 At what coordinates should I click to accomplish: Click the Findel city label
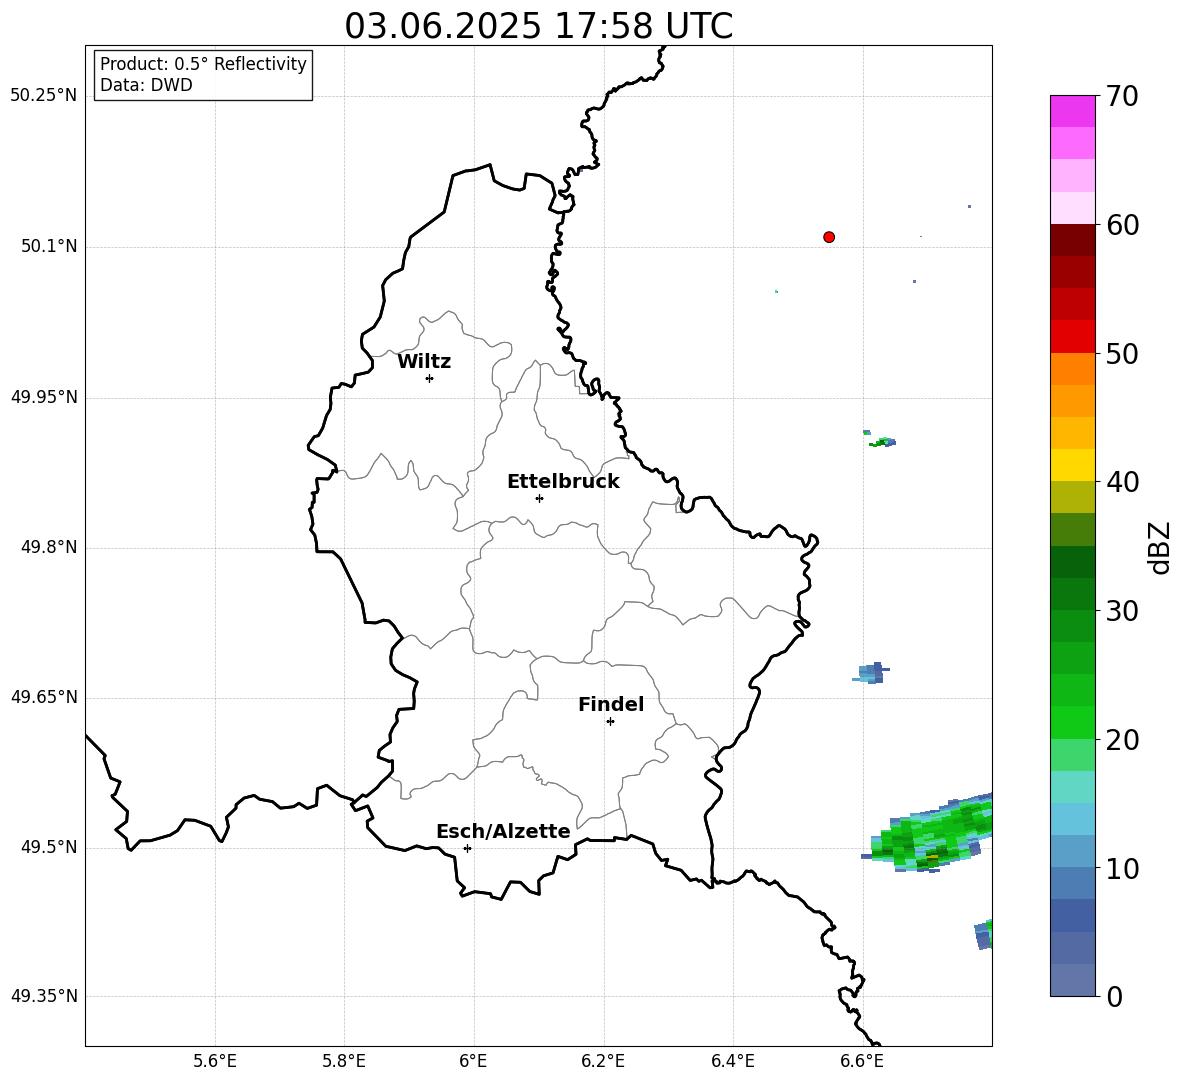[x=611, y=704]
